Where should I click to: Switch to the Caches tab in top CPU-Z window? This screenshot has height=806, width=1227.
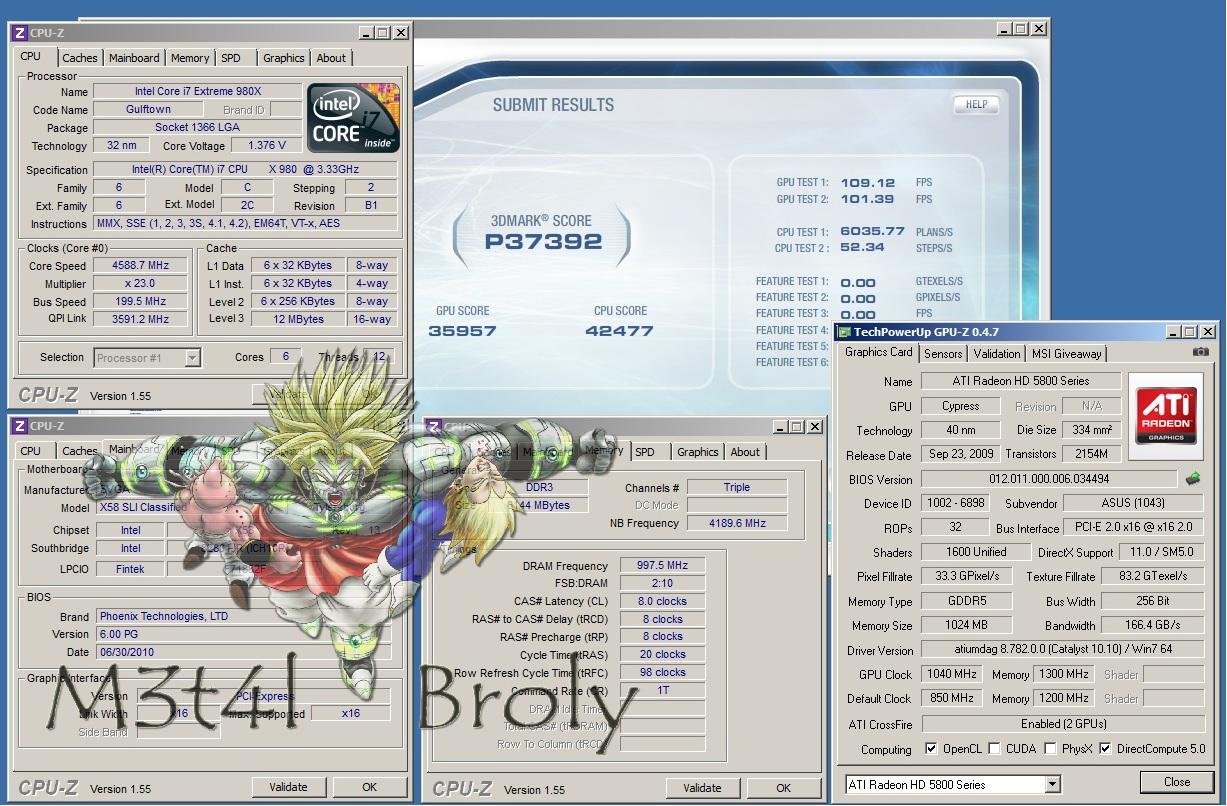(x=80, y=58)
